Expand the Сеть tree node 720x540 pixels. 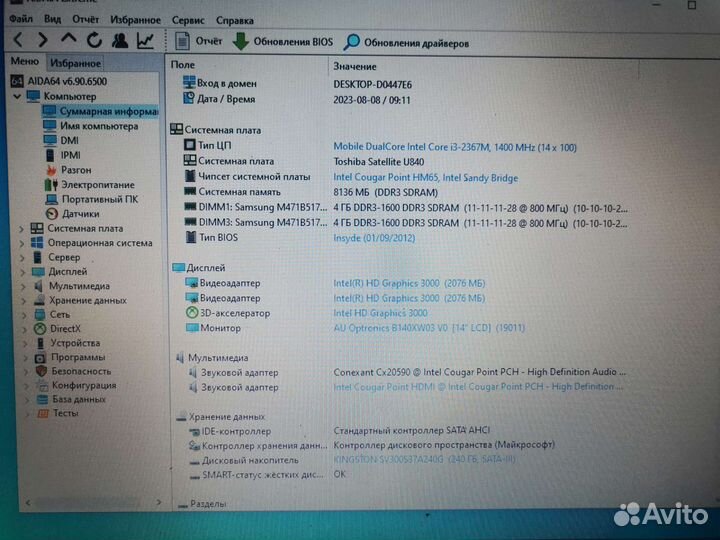(24, 315)
